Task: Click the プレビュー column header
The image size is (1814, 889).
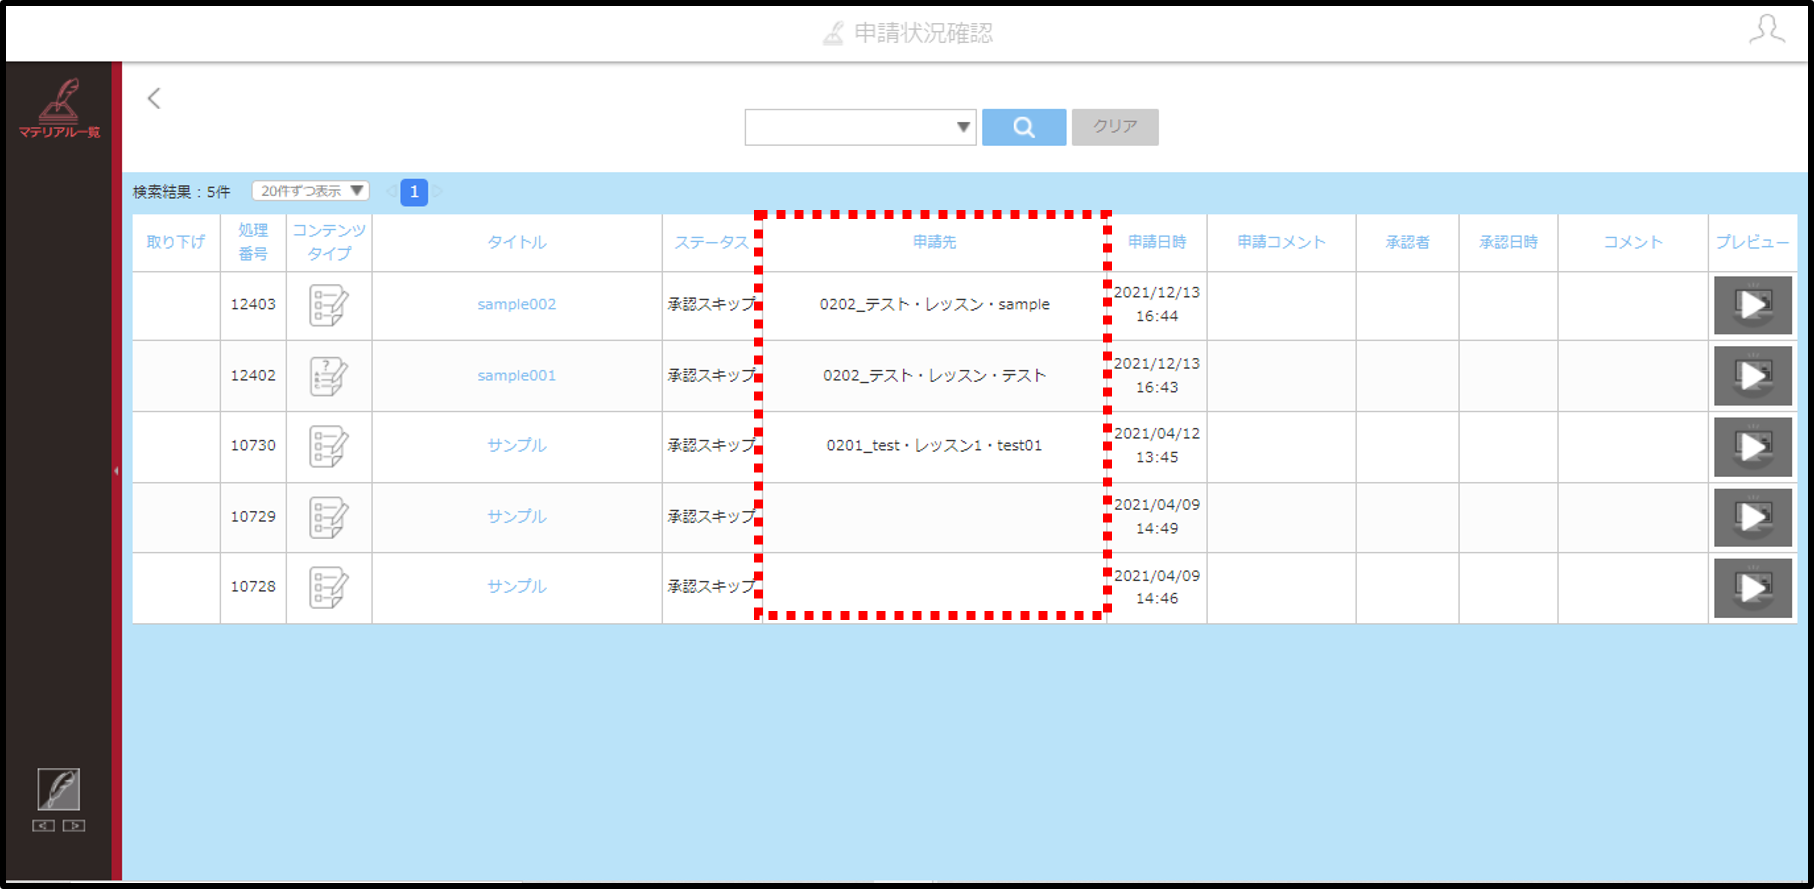Action: coord(1752,242)
